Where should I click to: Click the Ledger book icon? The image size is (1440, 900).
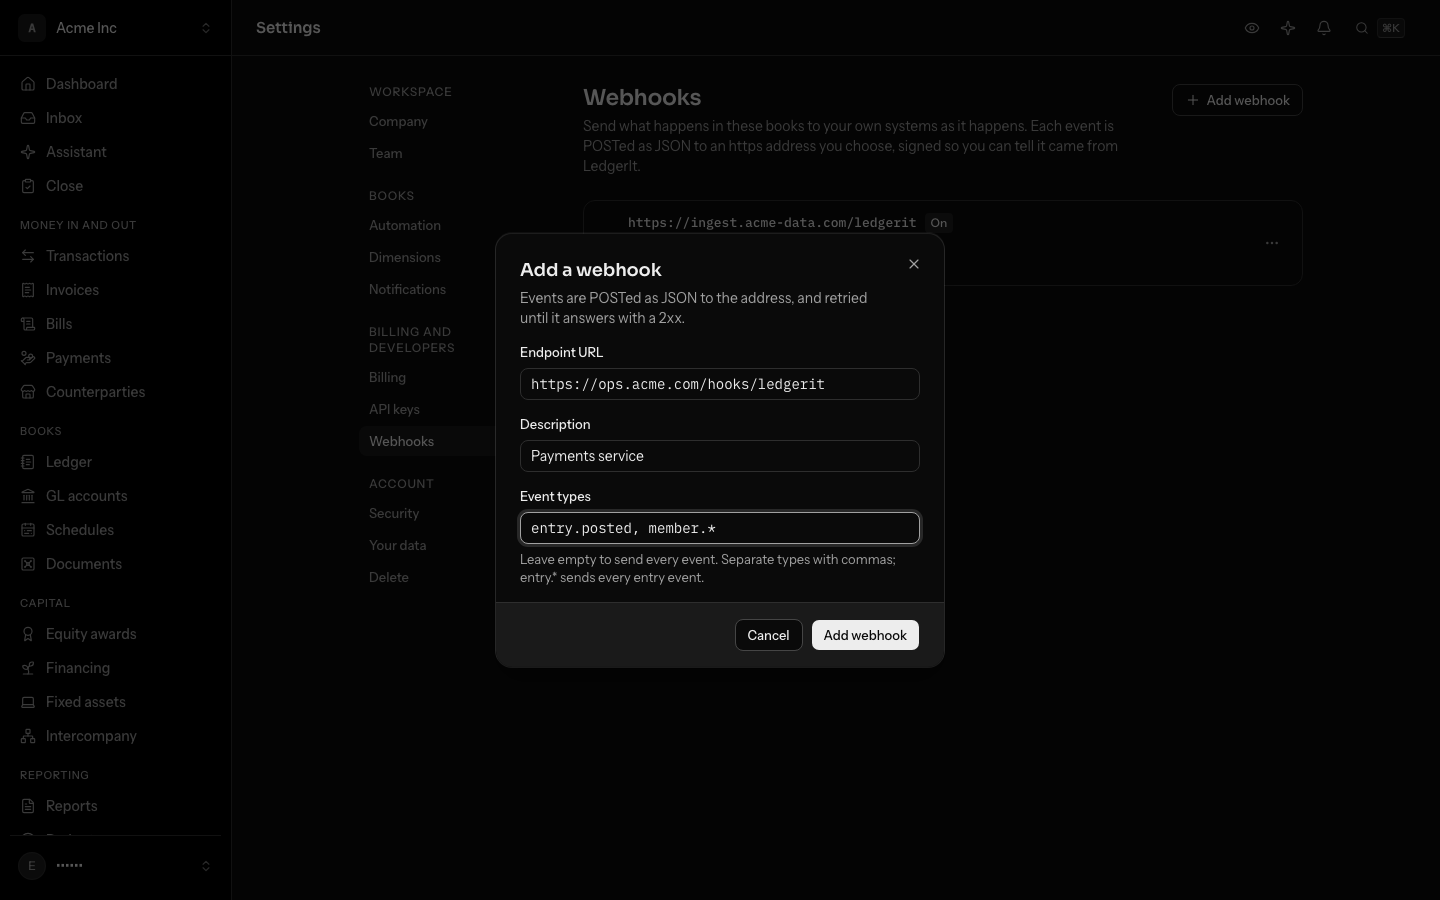tap(28, 462)
